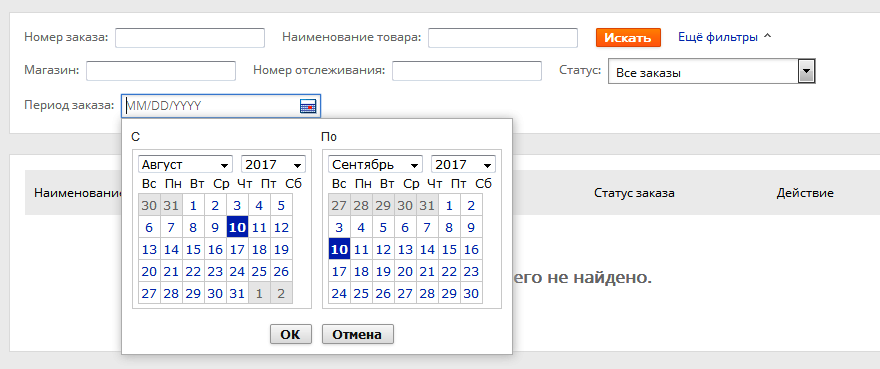Select August 6 in the С calendar
Viewport: 880px width, 369px height.
149,227
